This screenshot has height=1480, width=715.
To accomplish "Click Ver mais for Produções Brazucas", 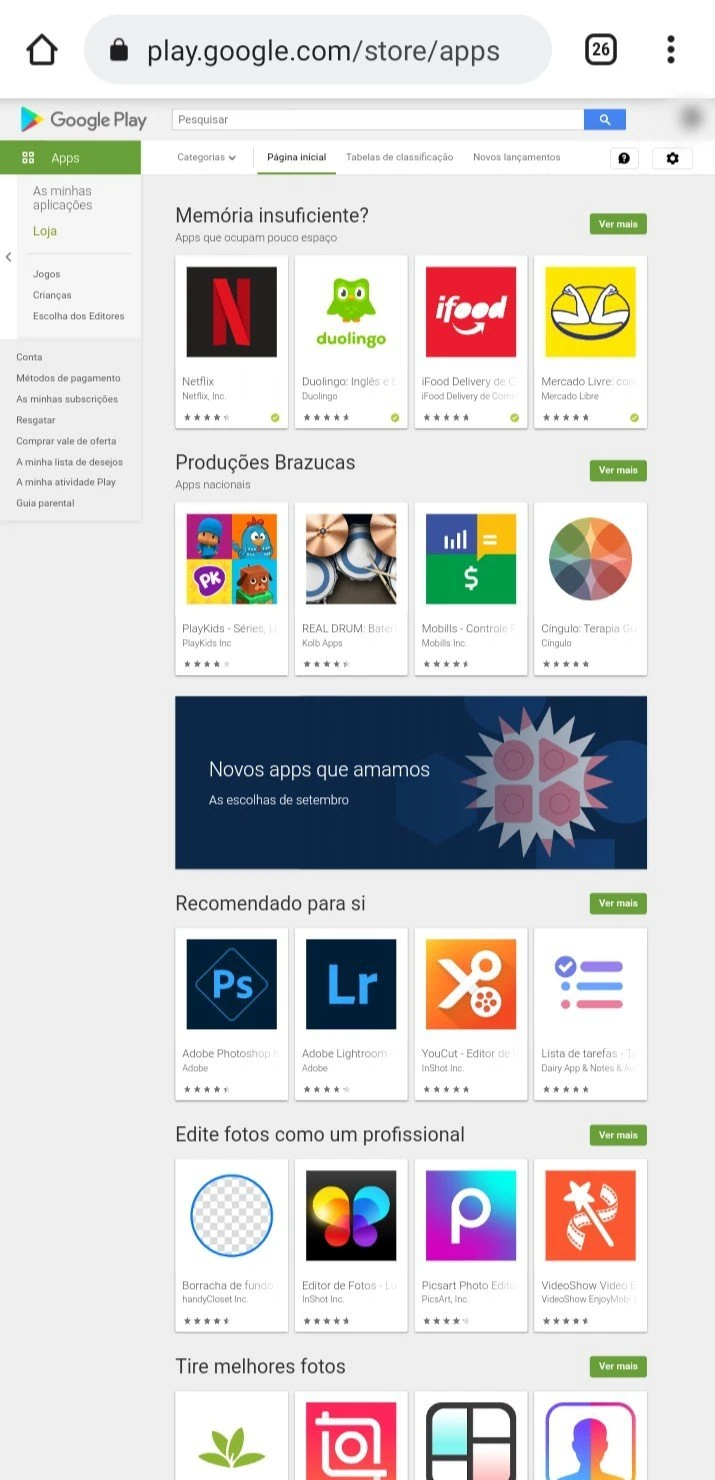I will (x=618, y=470).
